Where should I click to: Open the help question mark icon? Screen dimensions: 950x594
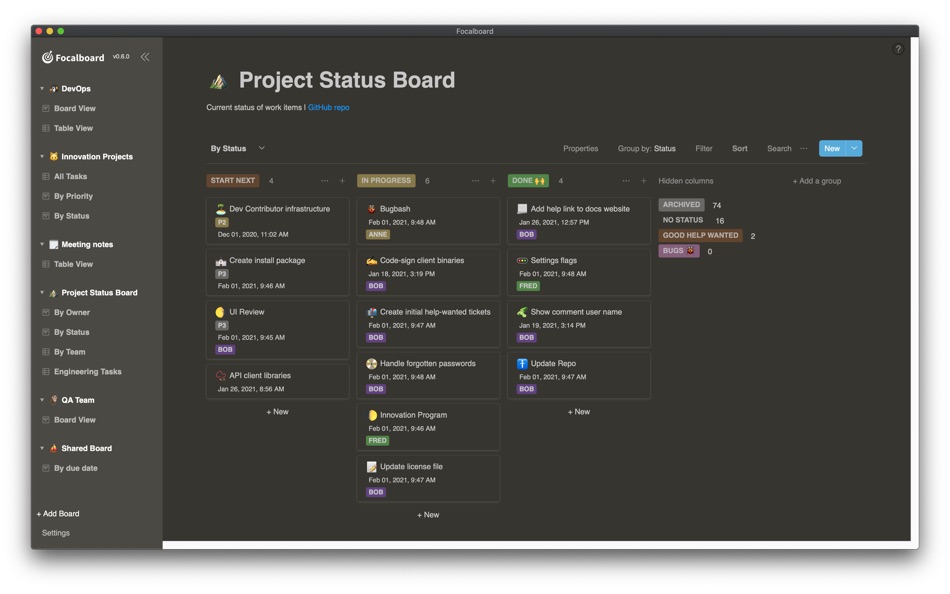[x=897, y=47]
